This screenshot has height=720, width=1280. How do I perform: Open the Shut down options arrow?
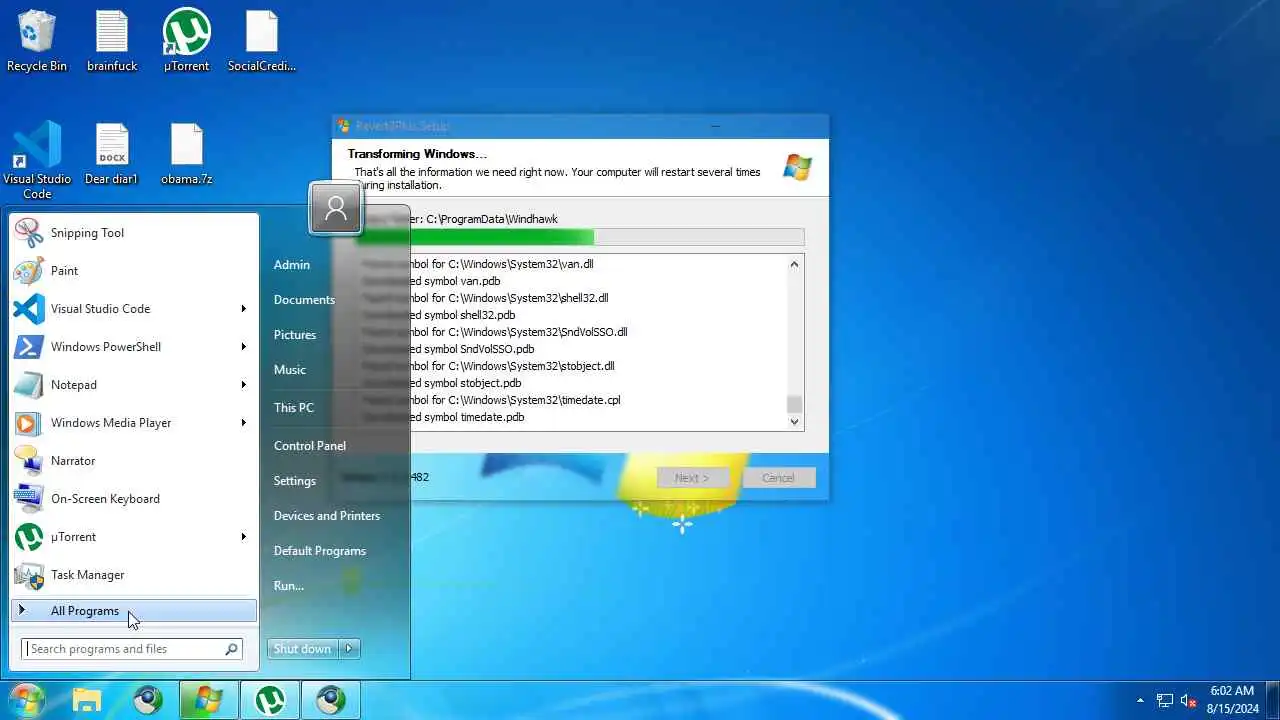349,649
